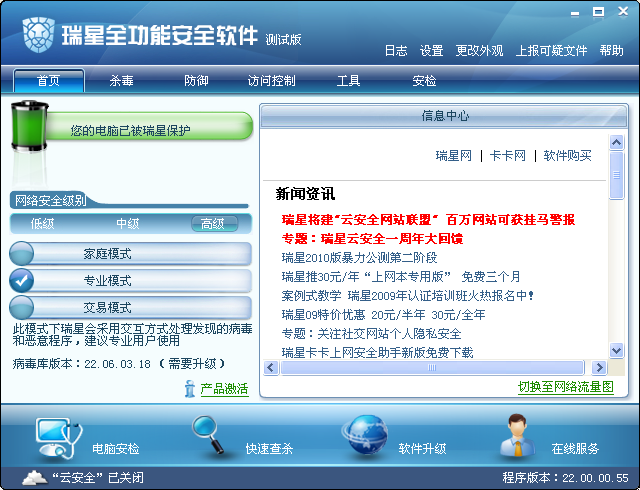Open news 专题：关注社交网站个人隐私安全
This screenshot has height=490, width=640.
pyautogui.click(x=371, y=334)
